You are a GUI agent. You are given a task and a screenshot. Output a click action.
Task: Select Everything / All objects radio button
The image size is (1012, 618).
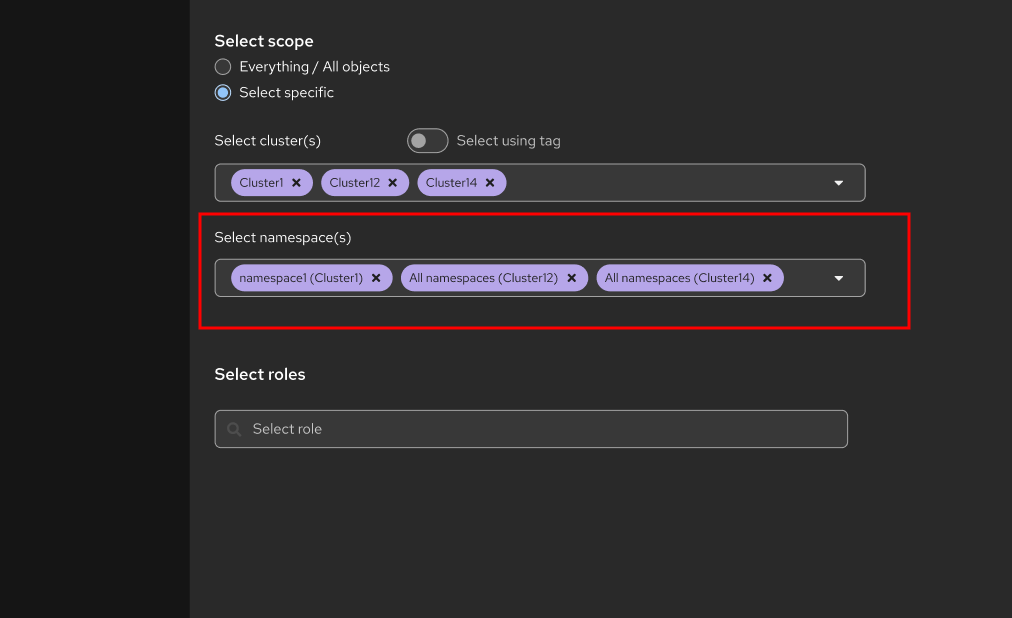223,67
